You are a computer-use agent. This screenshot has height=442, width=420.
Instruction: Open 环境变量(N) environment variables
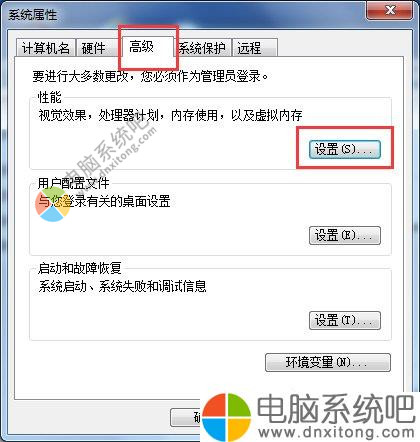(x=328, y=362)
